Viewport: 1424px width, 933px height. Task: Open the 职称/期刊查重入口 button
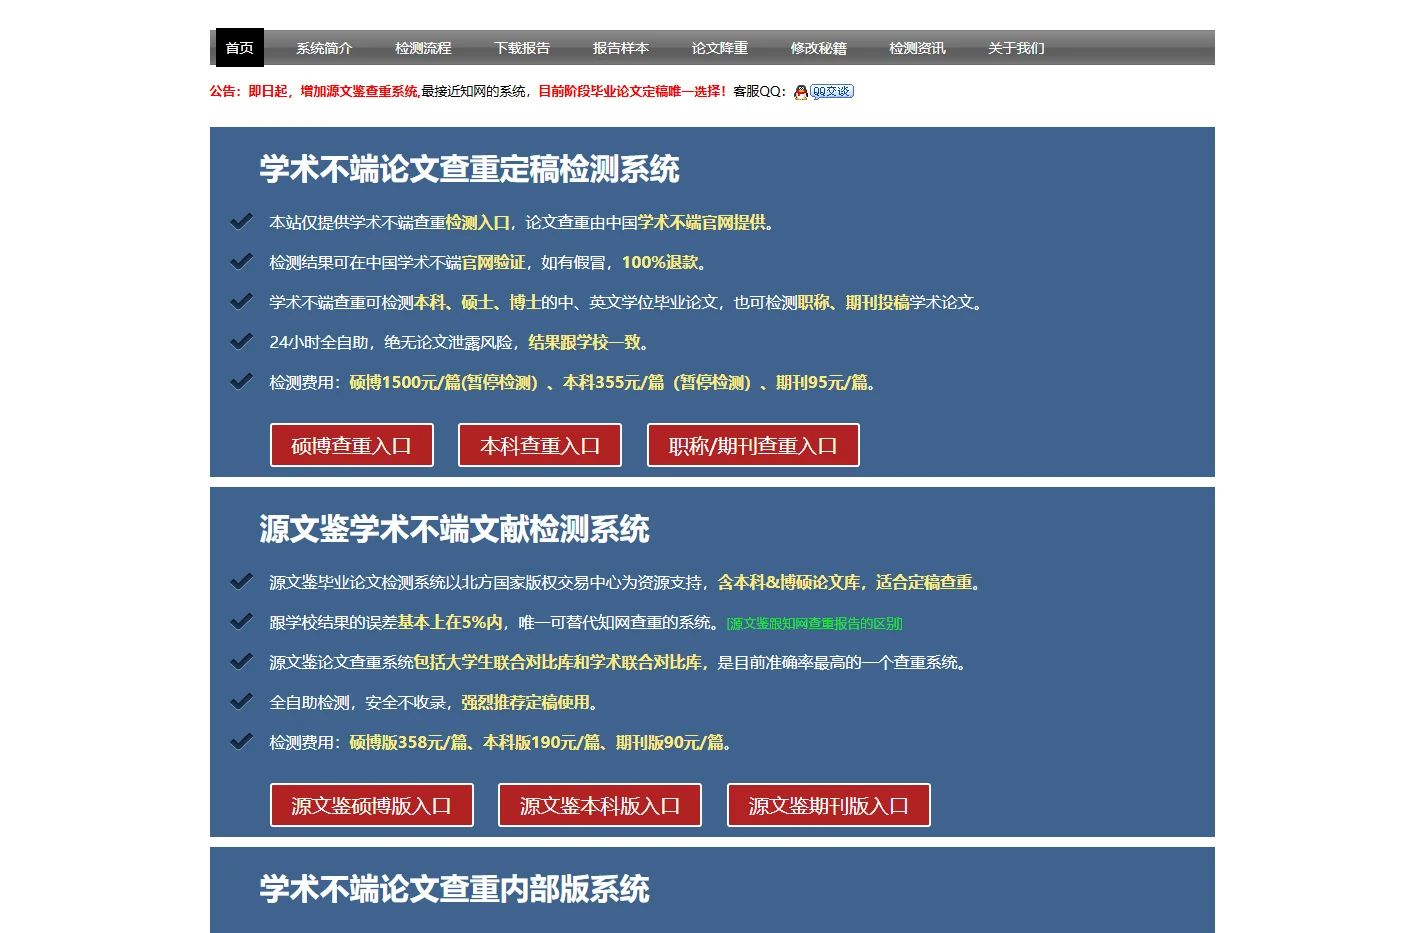coord(753,445)
